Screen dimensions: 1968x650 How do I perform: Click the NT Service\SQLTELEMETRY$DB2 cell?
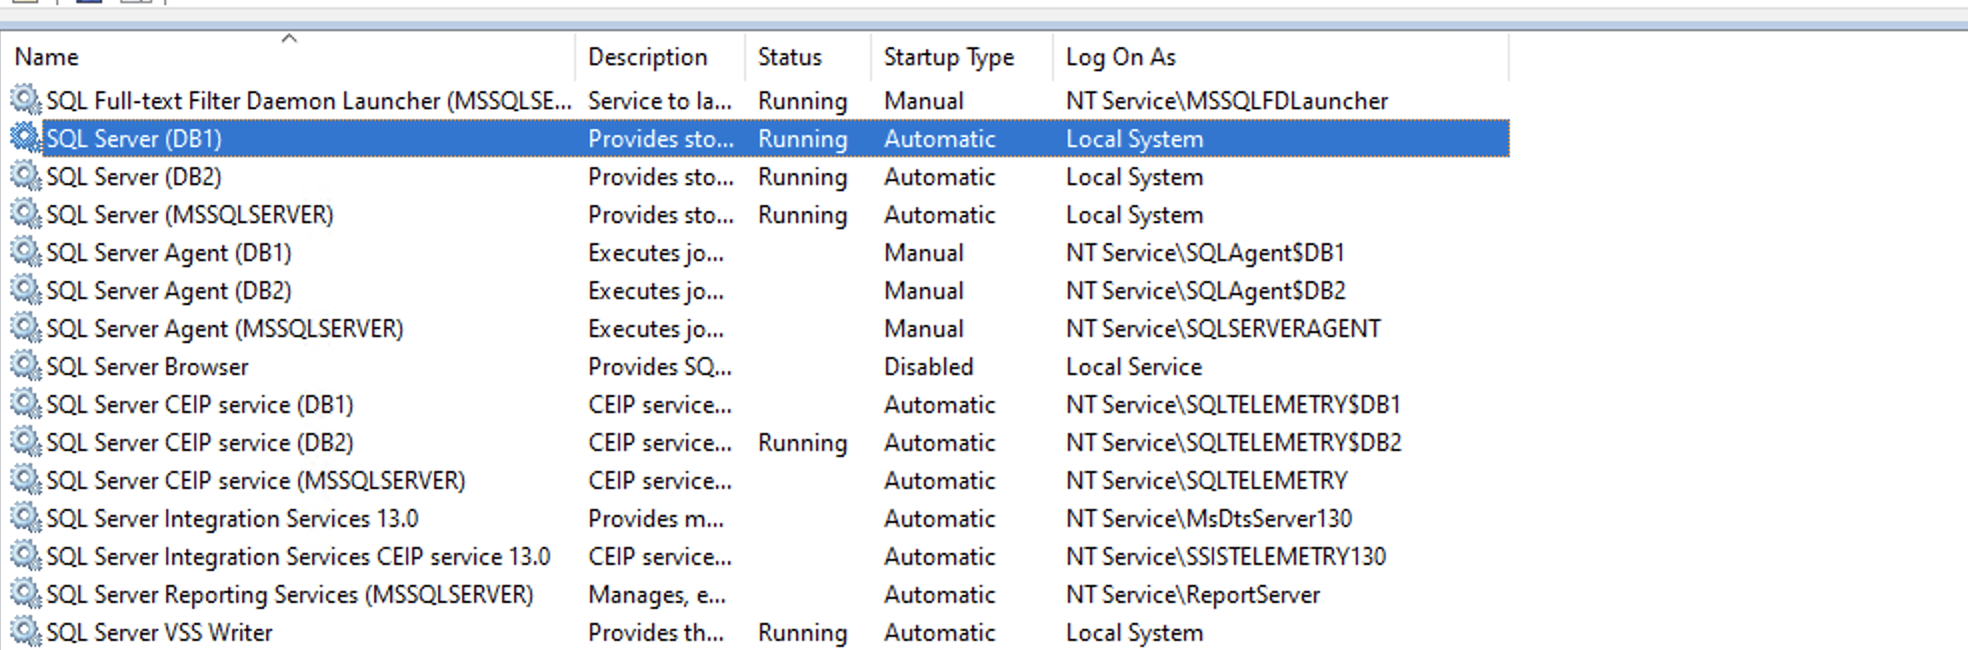[1234, 443]
